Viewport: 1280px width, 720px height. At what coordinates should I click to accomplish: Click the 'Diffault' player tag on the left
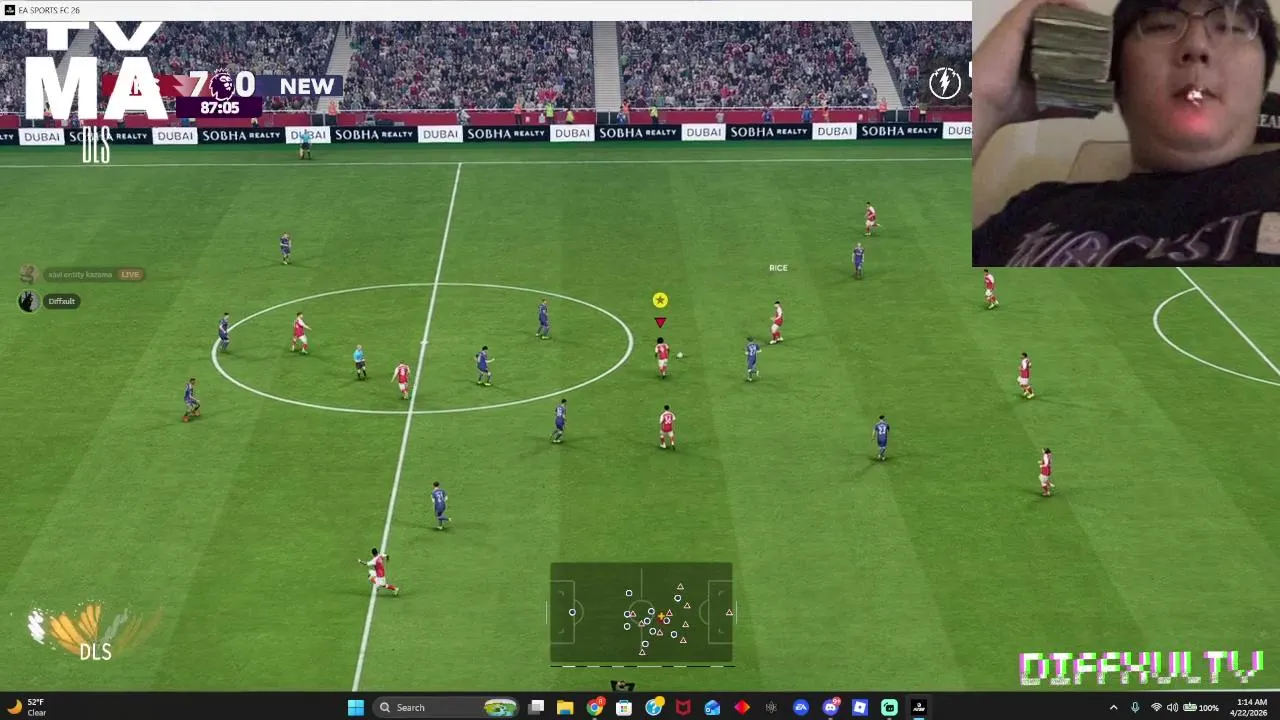pyautogui.click(x=62, y=301)
